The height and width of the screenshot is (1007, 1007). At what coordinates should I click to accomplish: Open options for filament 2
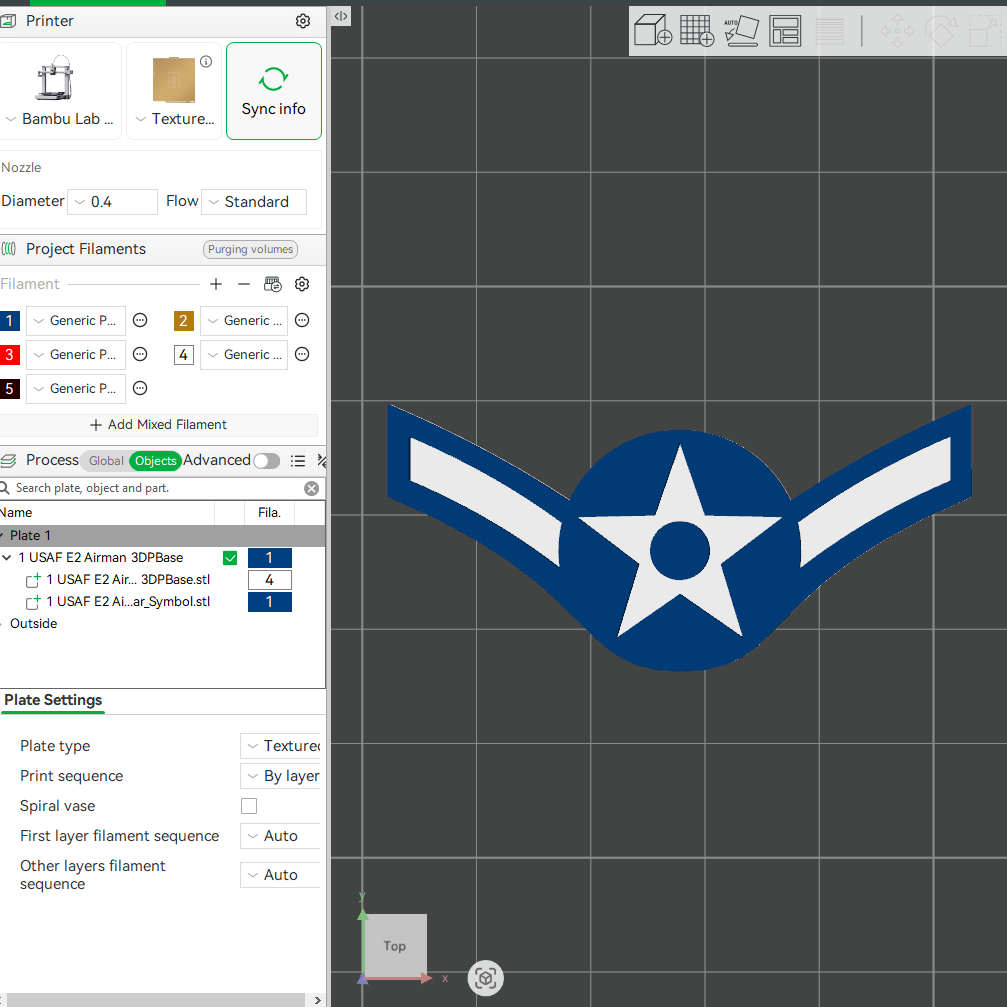302,320
